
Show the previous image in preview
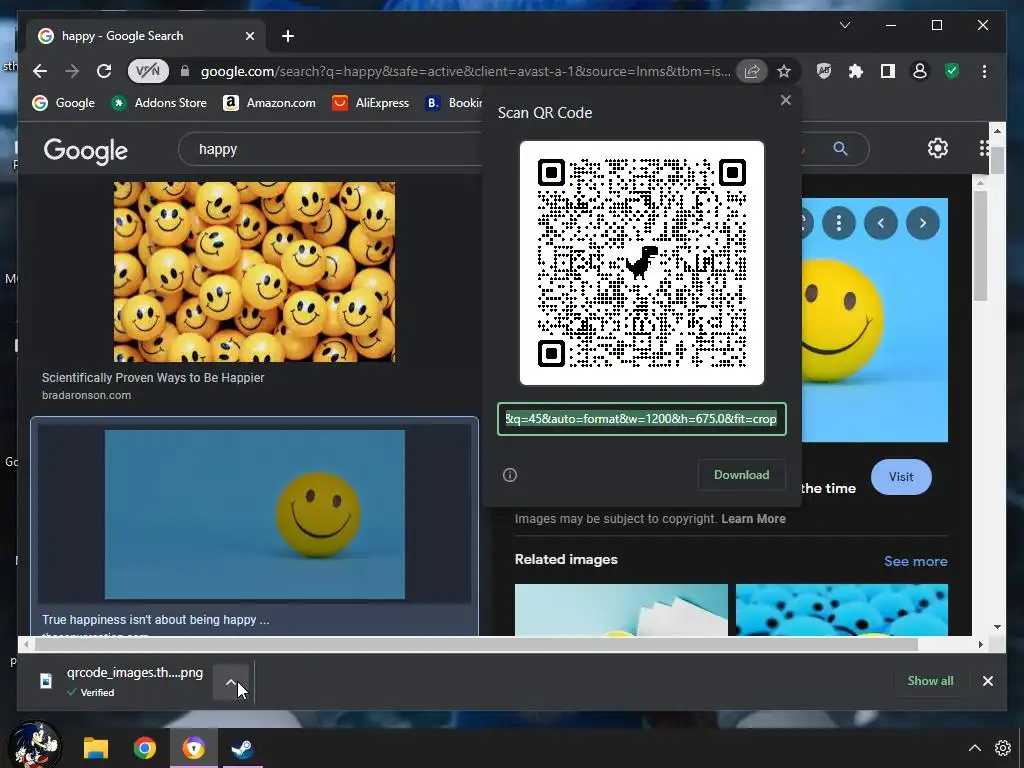[x=880, y=223]
